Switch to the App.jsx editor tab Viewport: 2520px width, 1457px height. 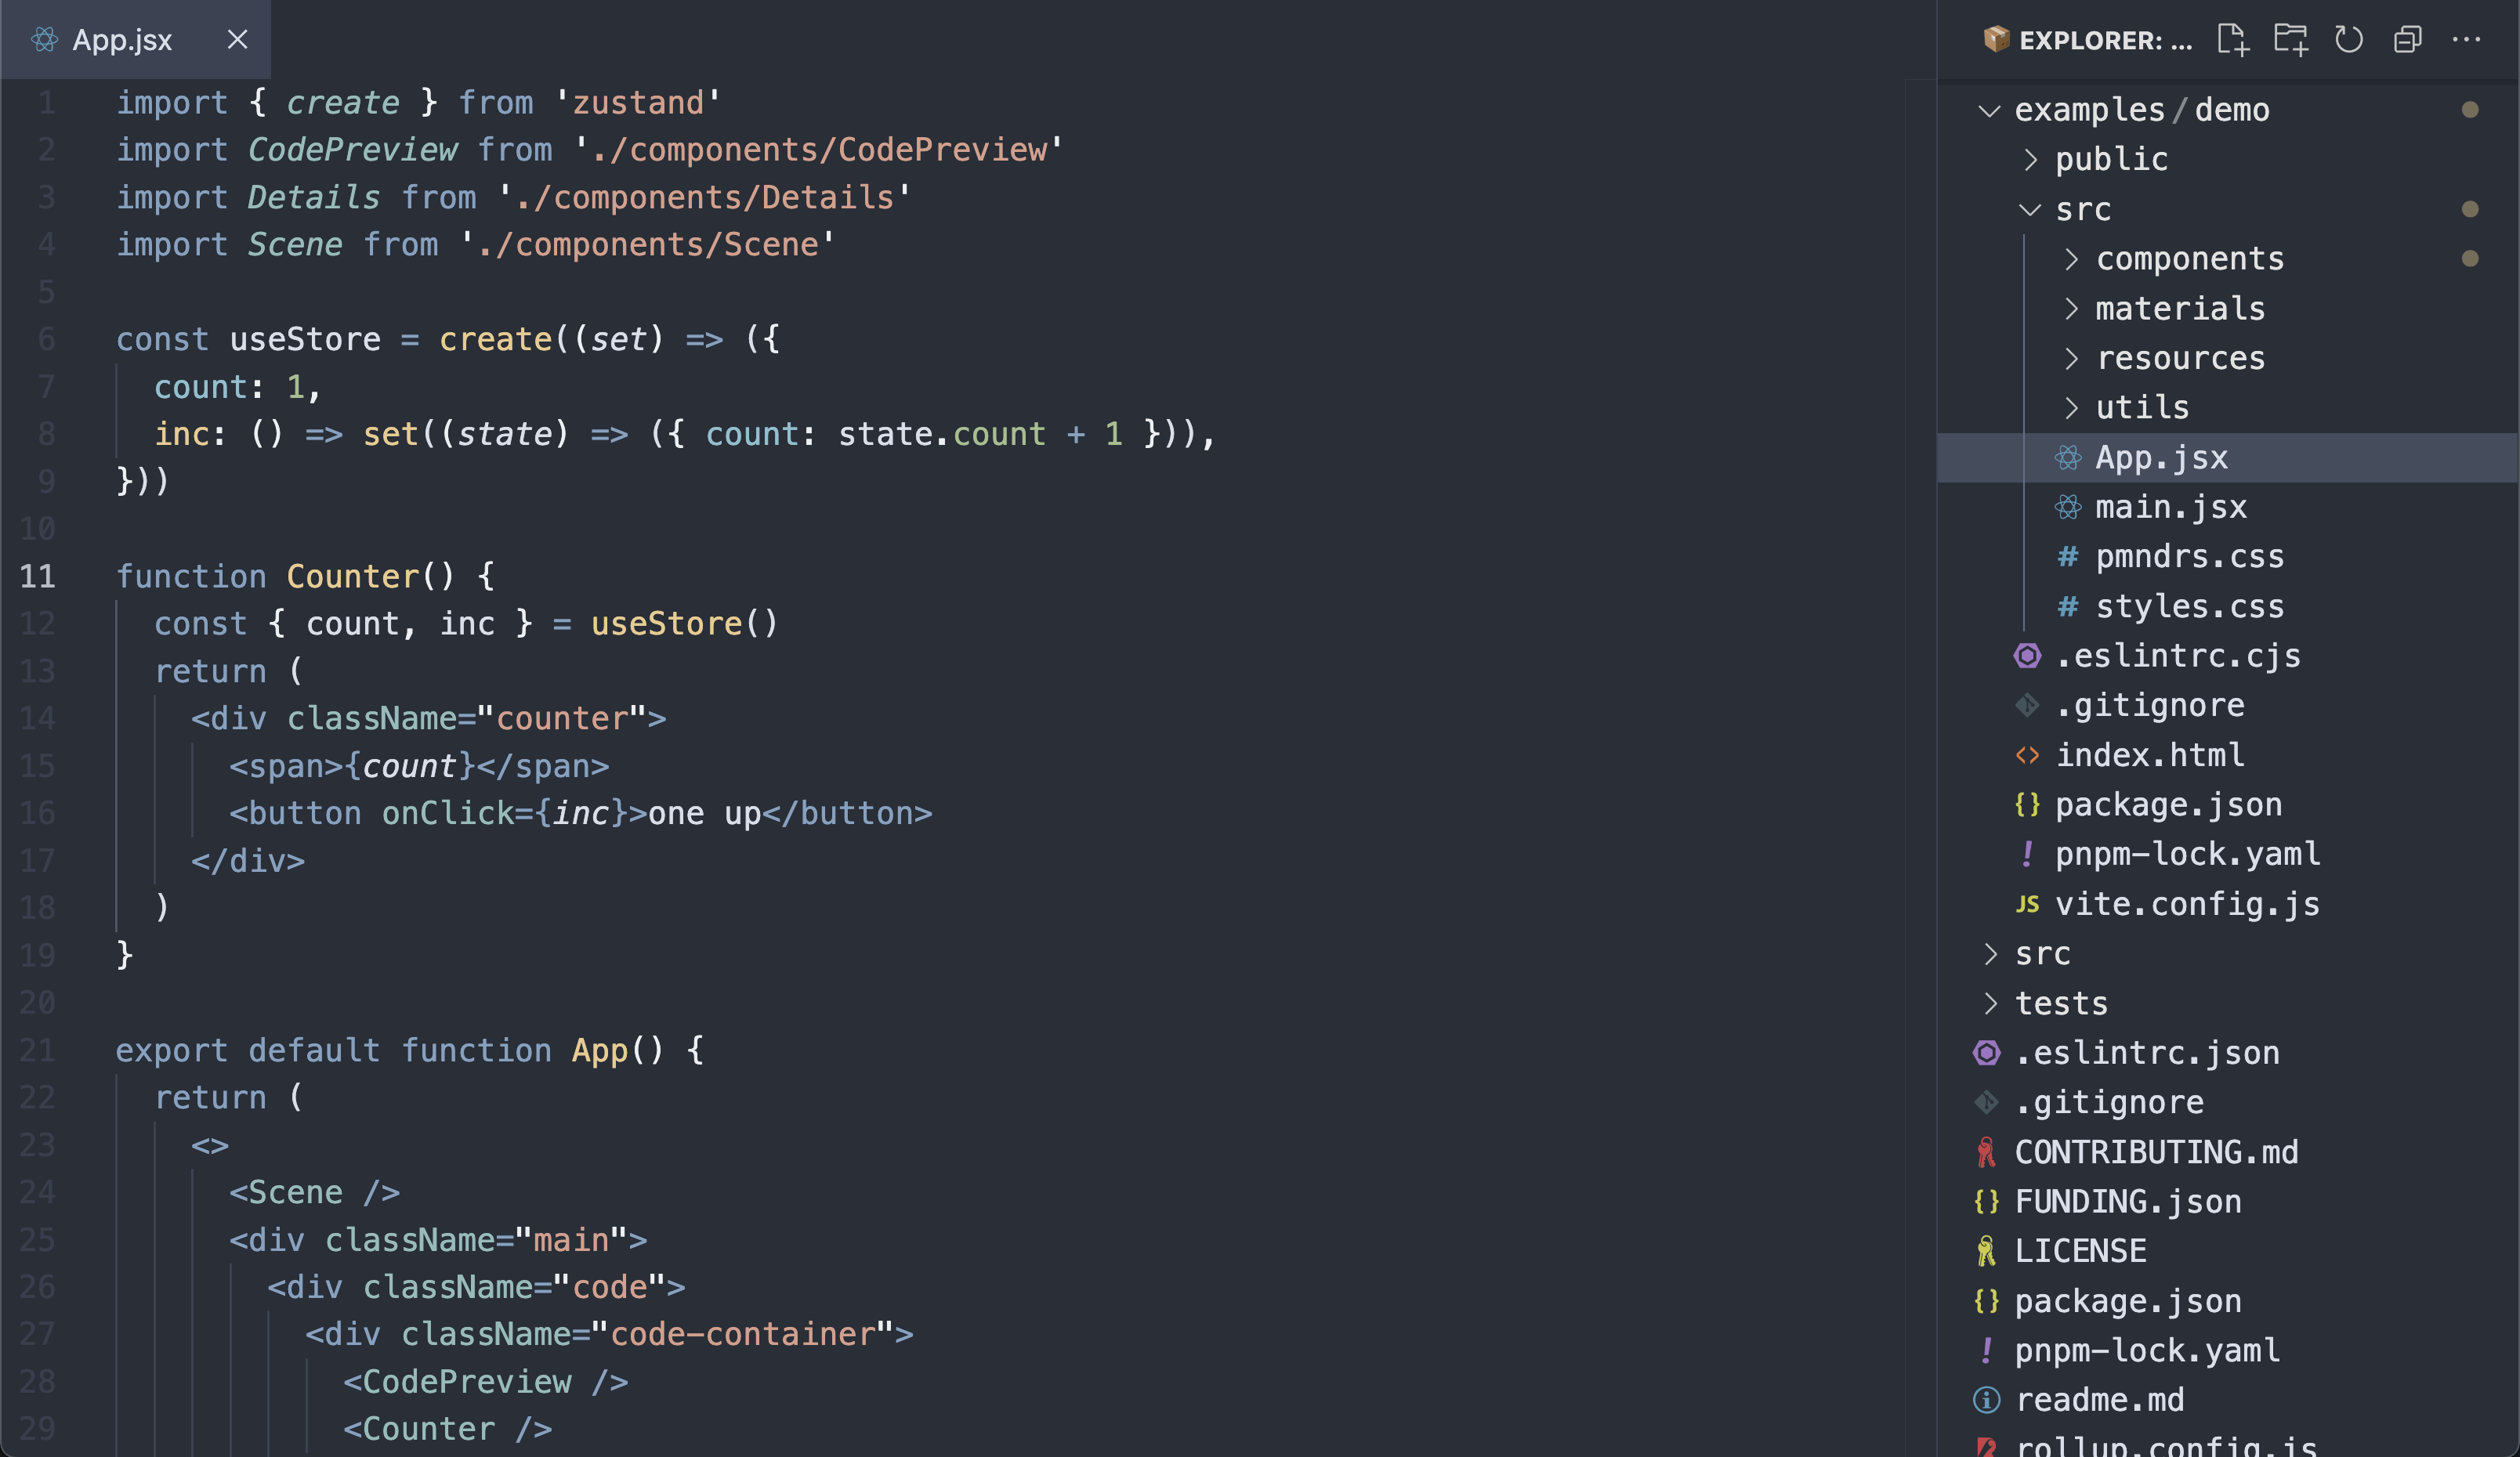point(122,40)
